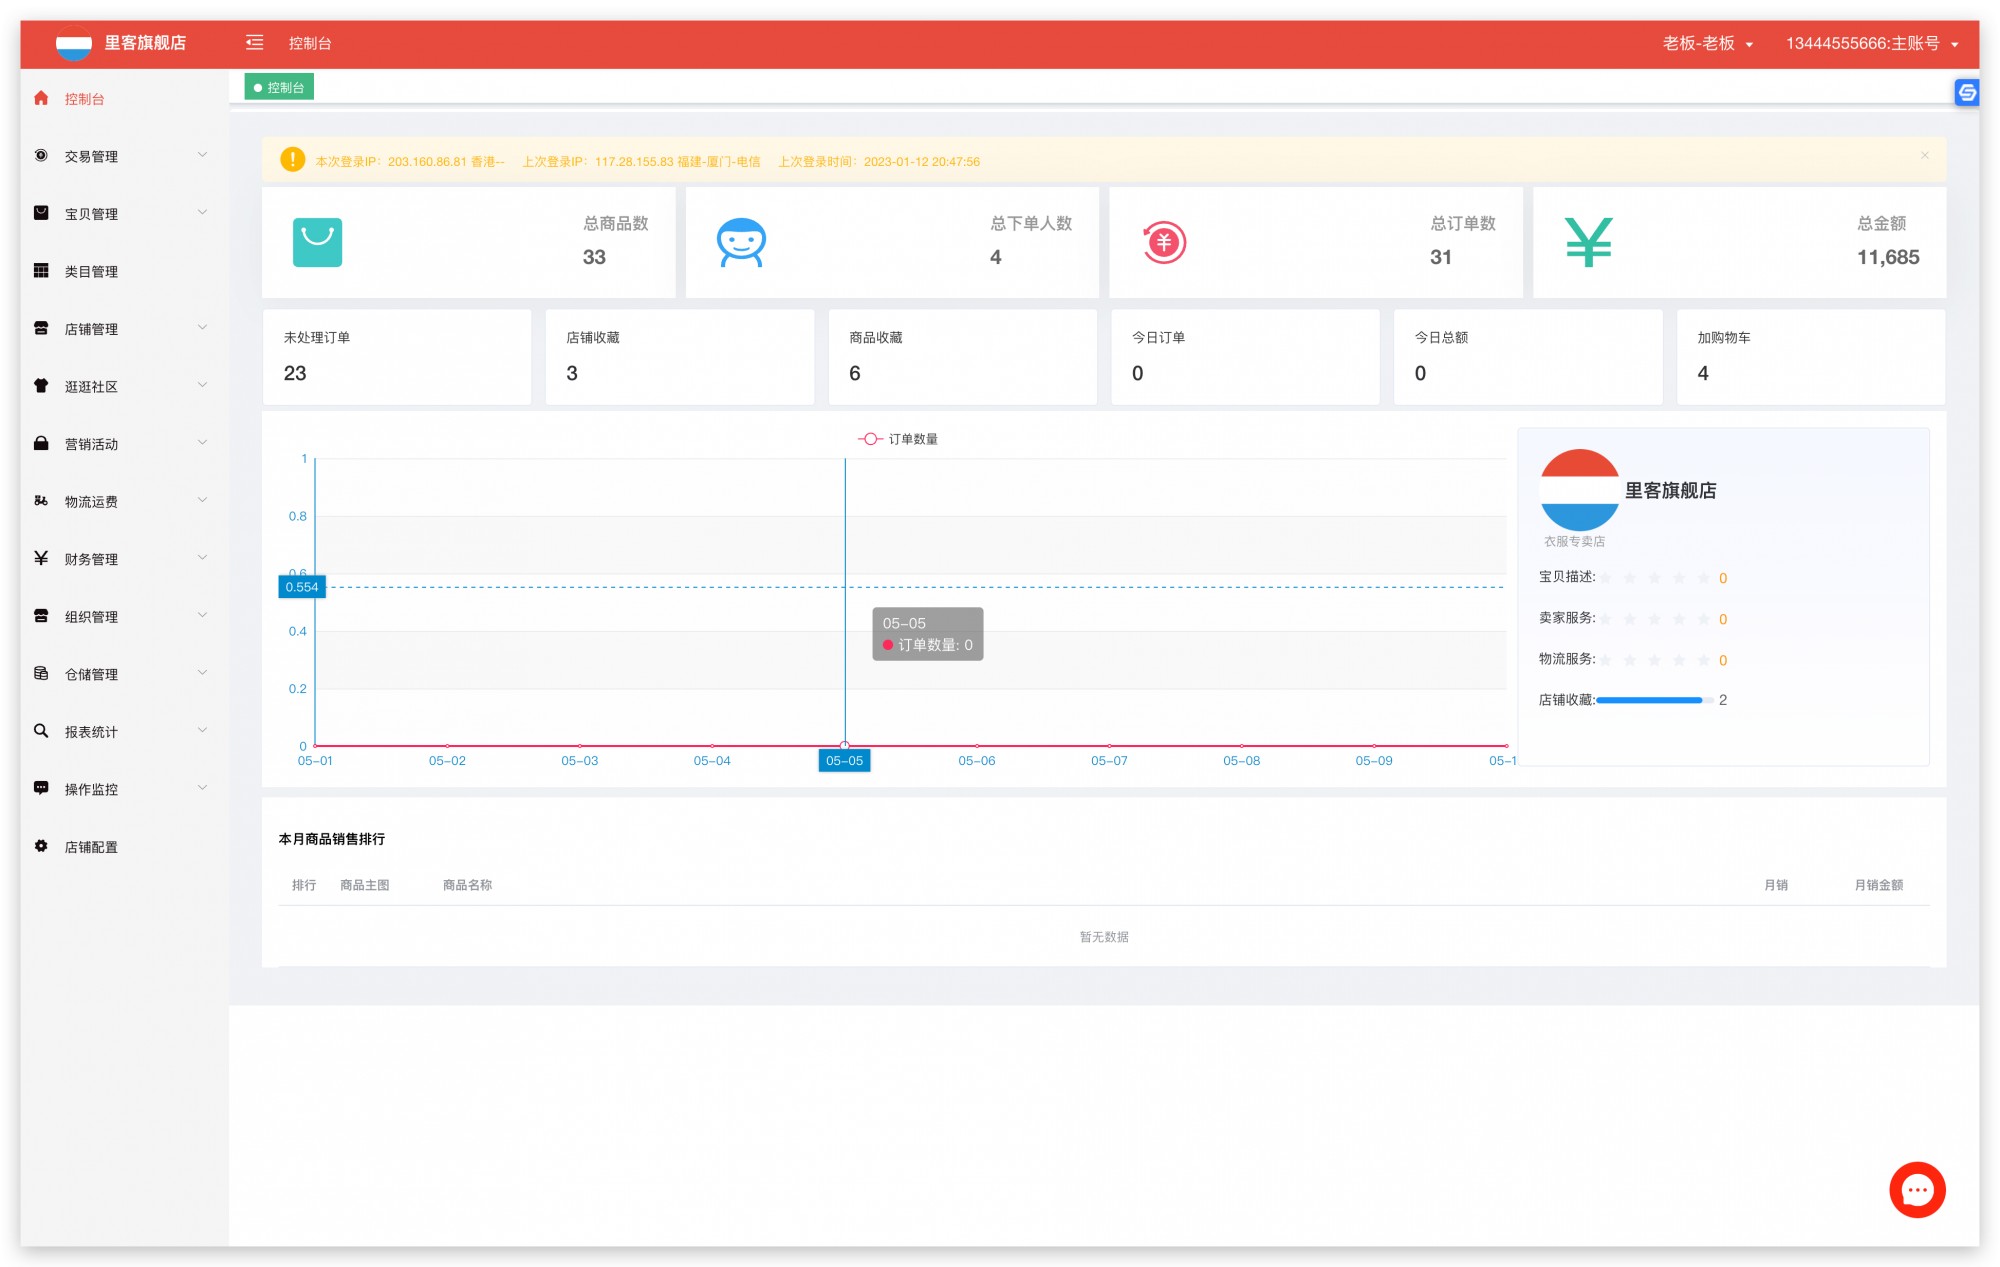Screen dimensions: 2000x1267
Task: Click the 未处理订单 card
Action: point(397,357)
